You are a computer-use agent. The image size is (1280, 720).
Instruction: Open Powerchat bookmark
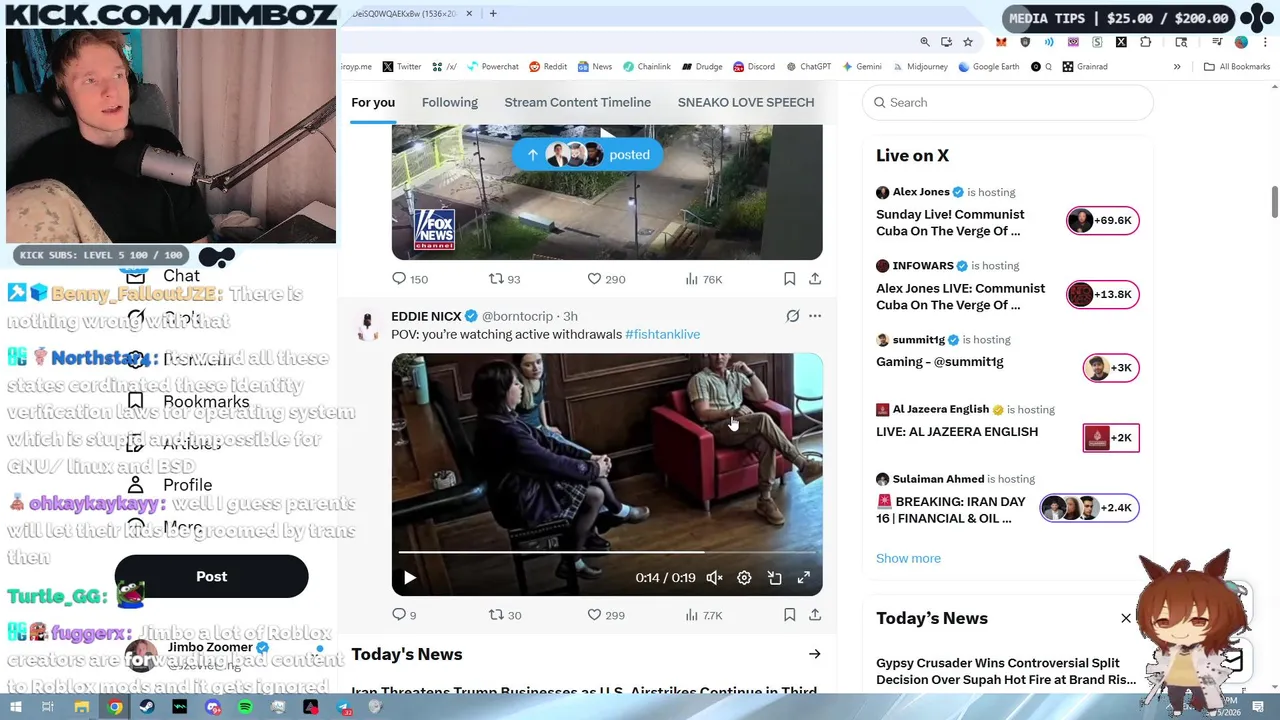click(x=492, y=67)
